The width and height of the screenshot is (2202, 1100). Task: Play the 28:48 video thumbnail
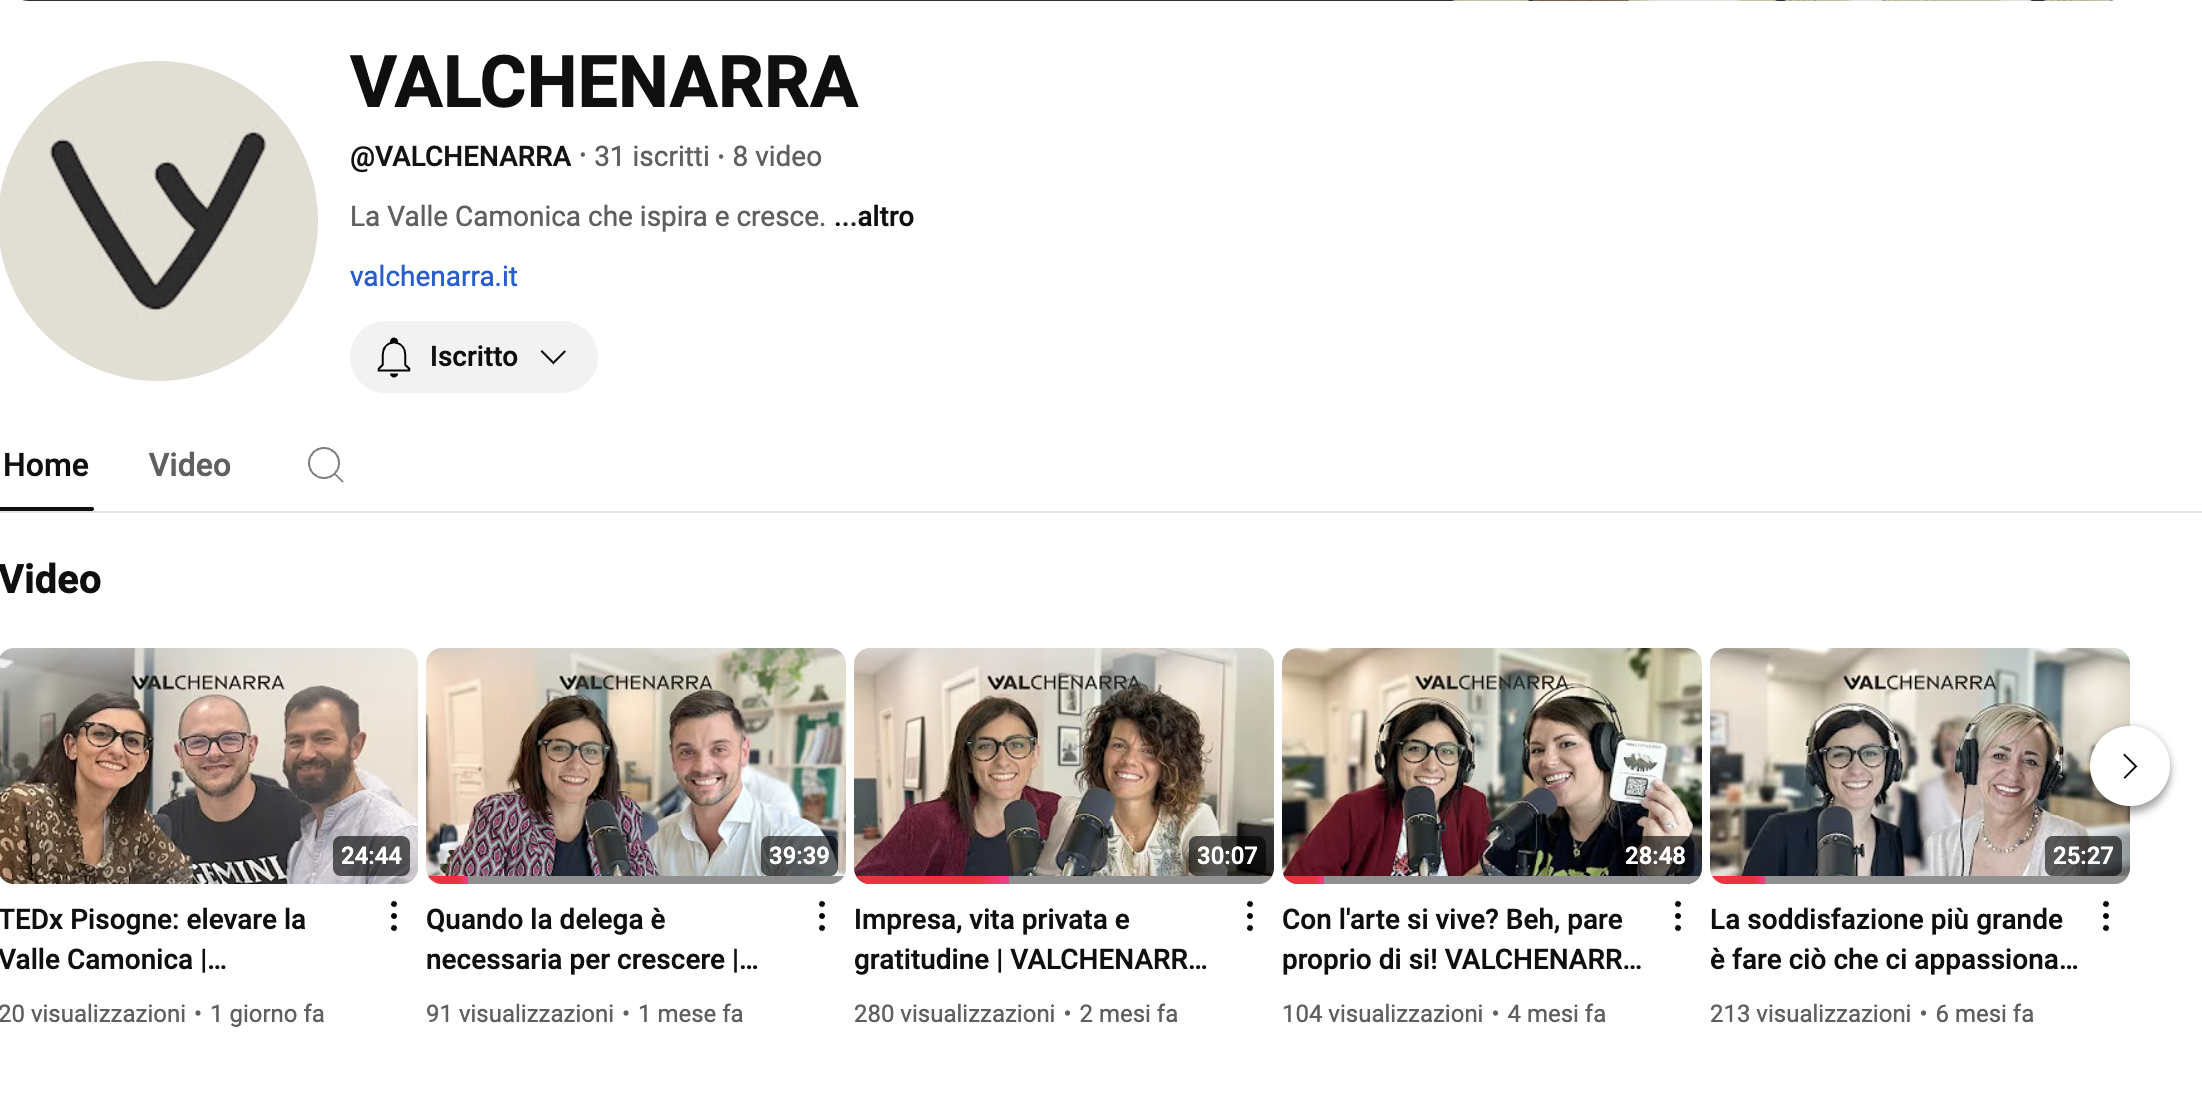[x=1492, y=766]
